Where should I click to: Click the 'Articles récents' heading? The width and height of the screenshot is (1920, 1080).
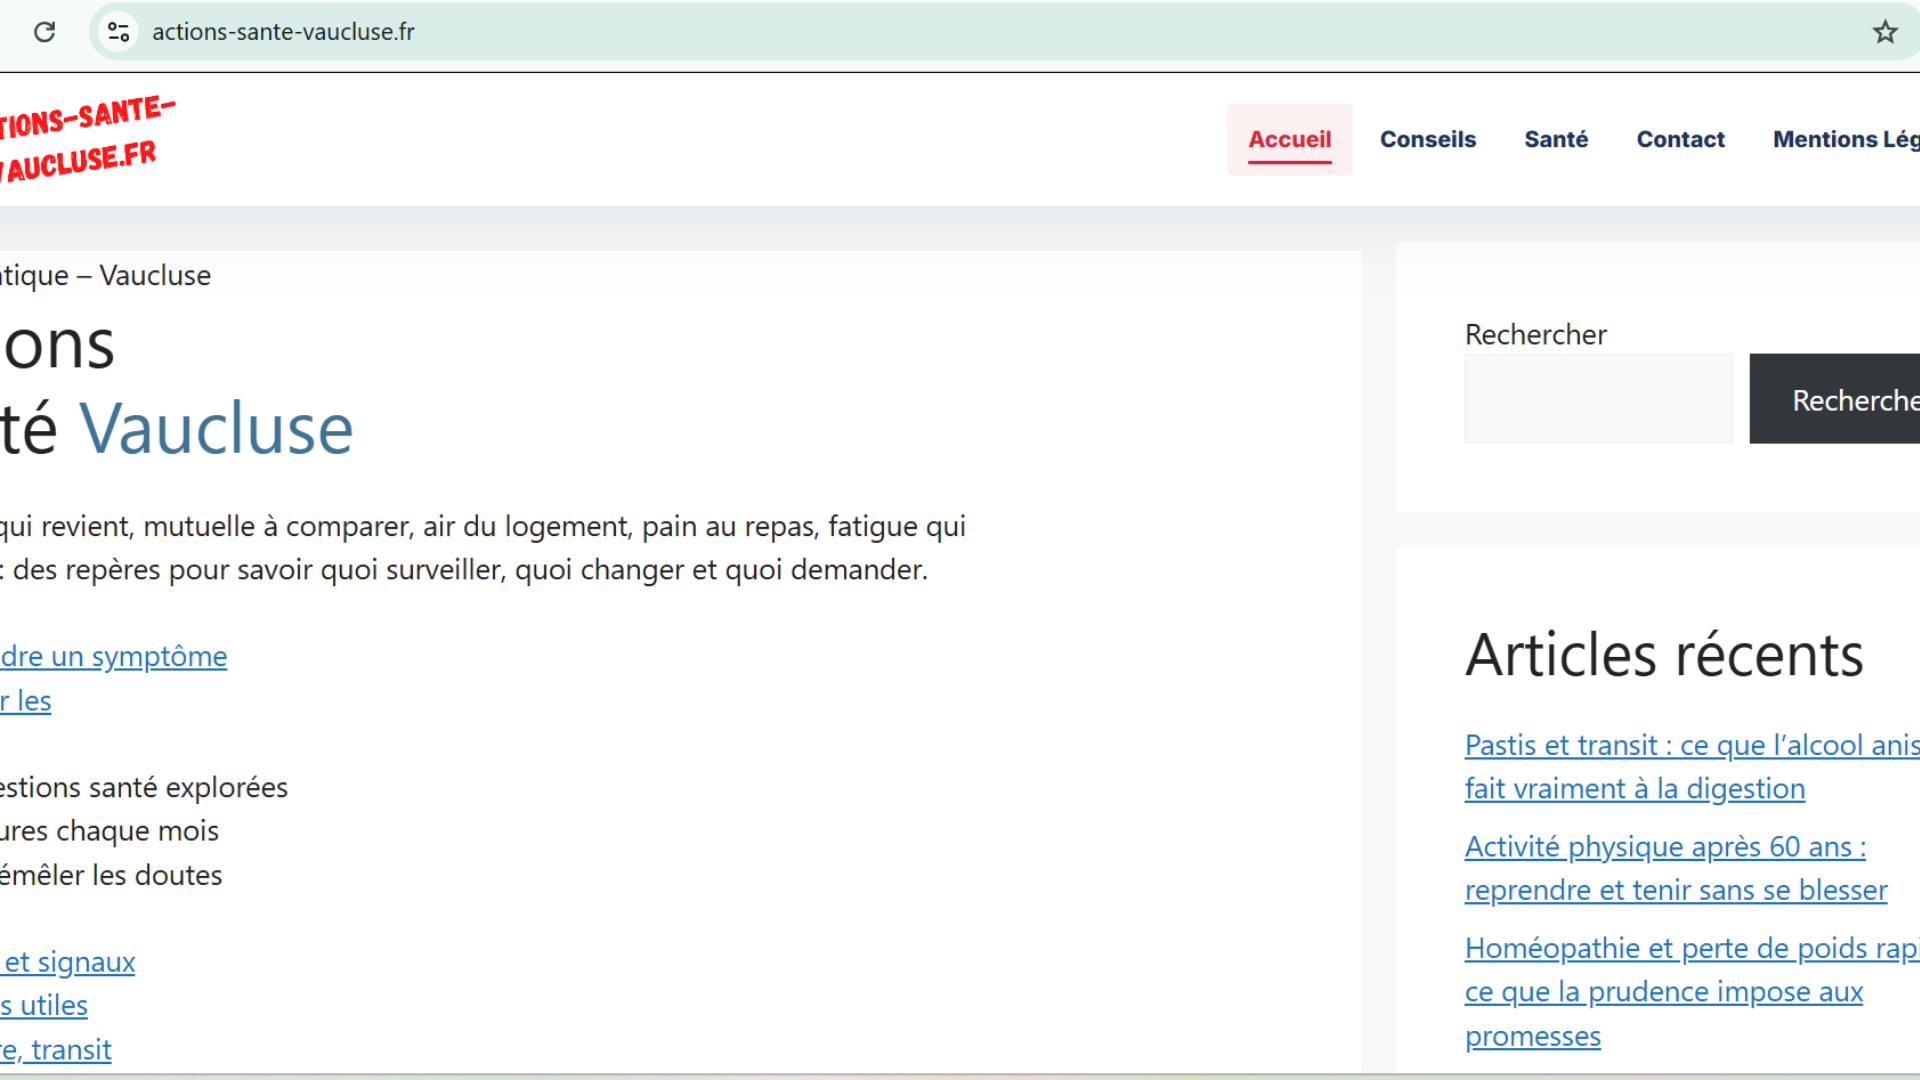tap(1664, 655)
